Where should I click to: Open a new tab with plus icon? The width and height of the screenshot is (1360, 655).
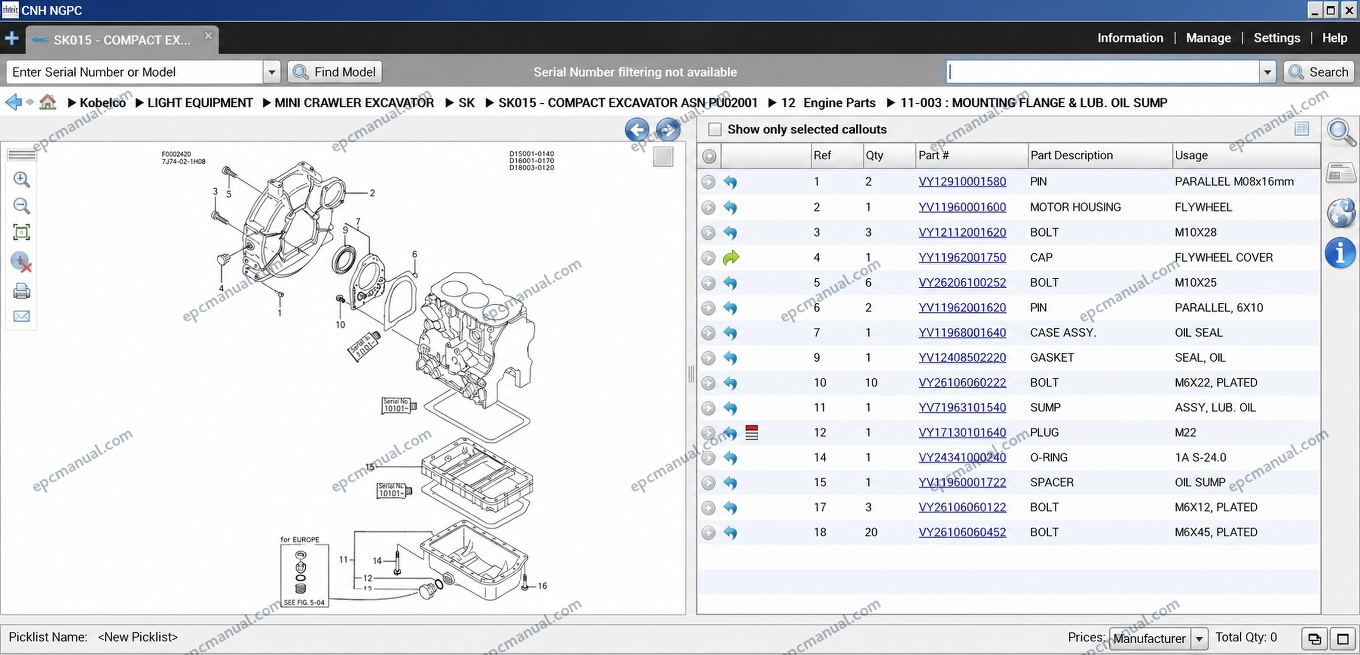click(11, 39)
